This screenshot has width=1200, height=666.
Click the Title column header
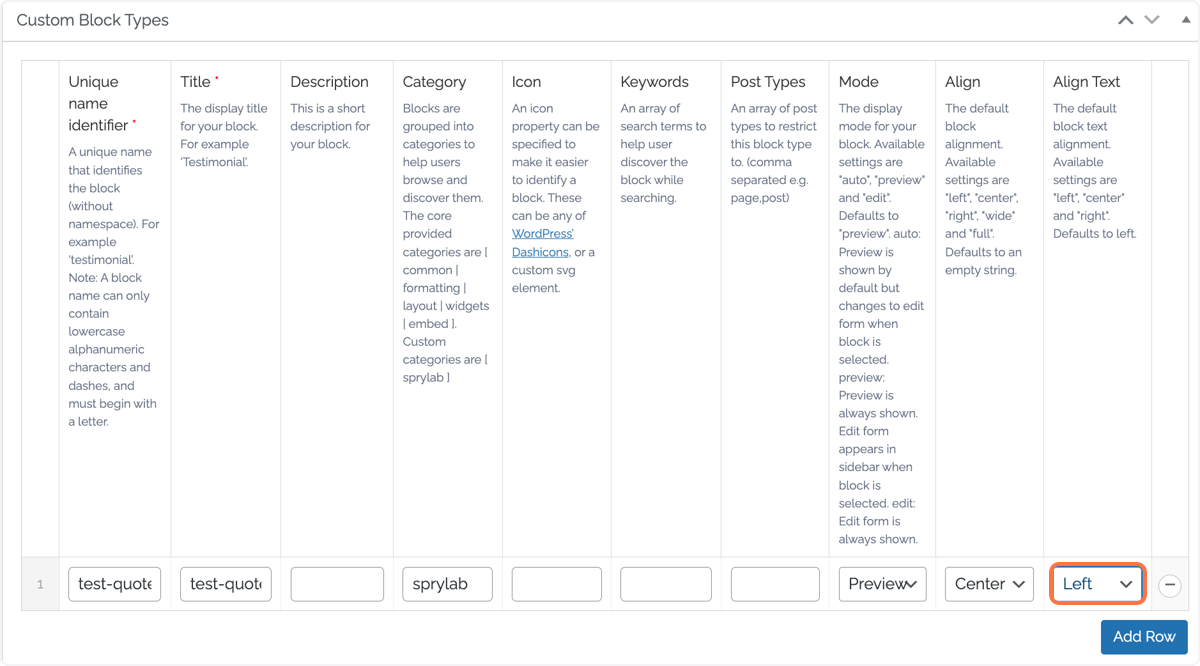(x=198, y=82)
